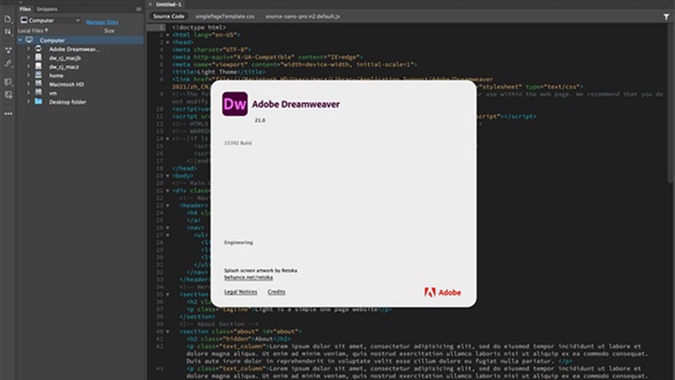Click the Adobe Dreamweaver drive icon in the file tree
The height and width of the screenshot is (380, 675).
point(38,49)
